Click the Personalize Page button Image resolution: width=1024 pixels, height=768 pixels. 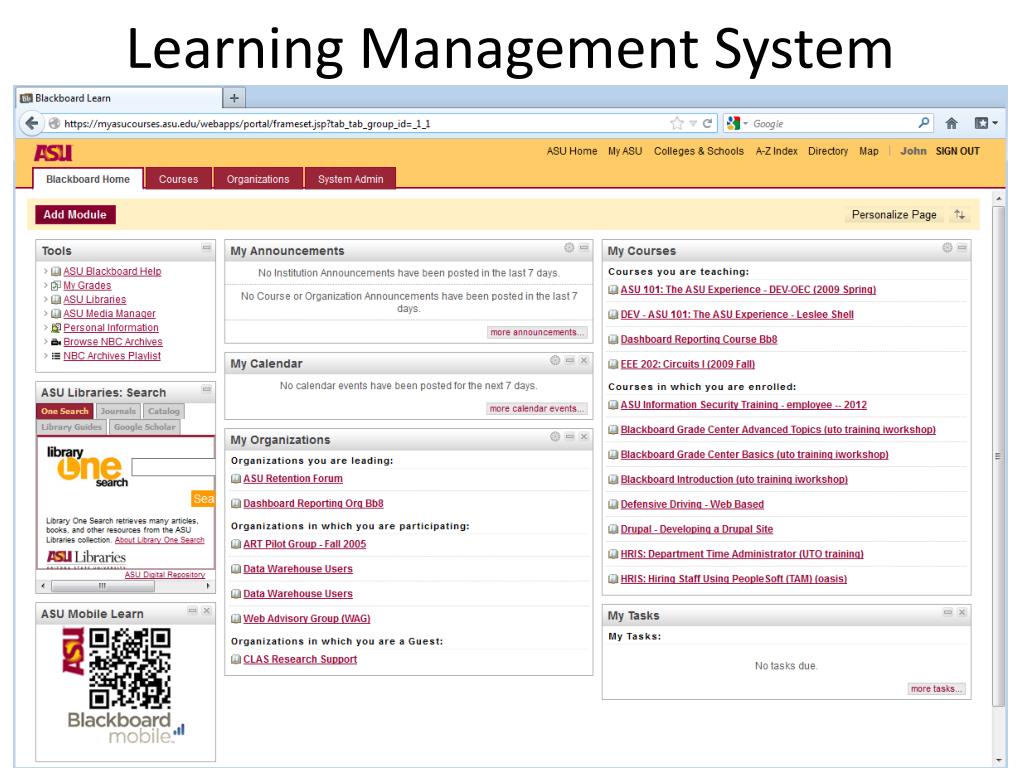[x=894, y=215]
